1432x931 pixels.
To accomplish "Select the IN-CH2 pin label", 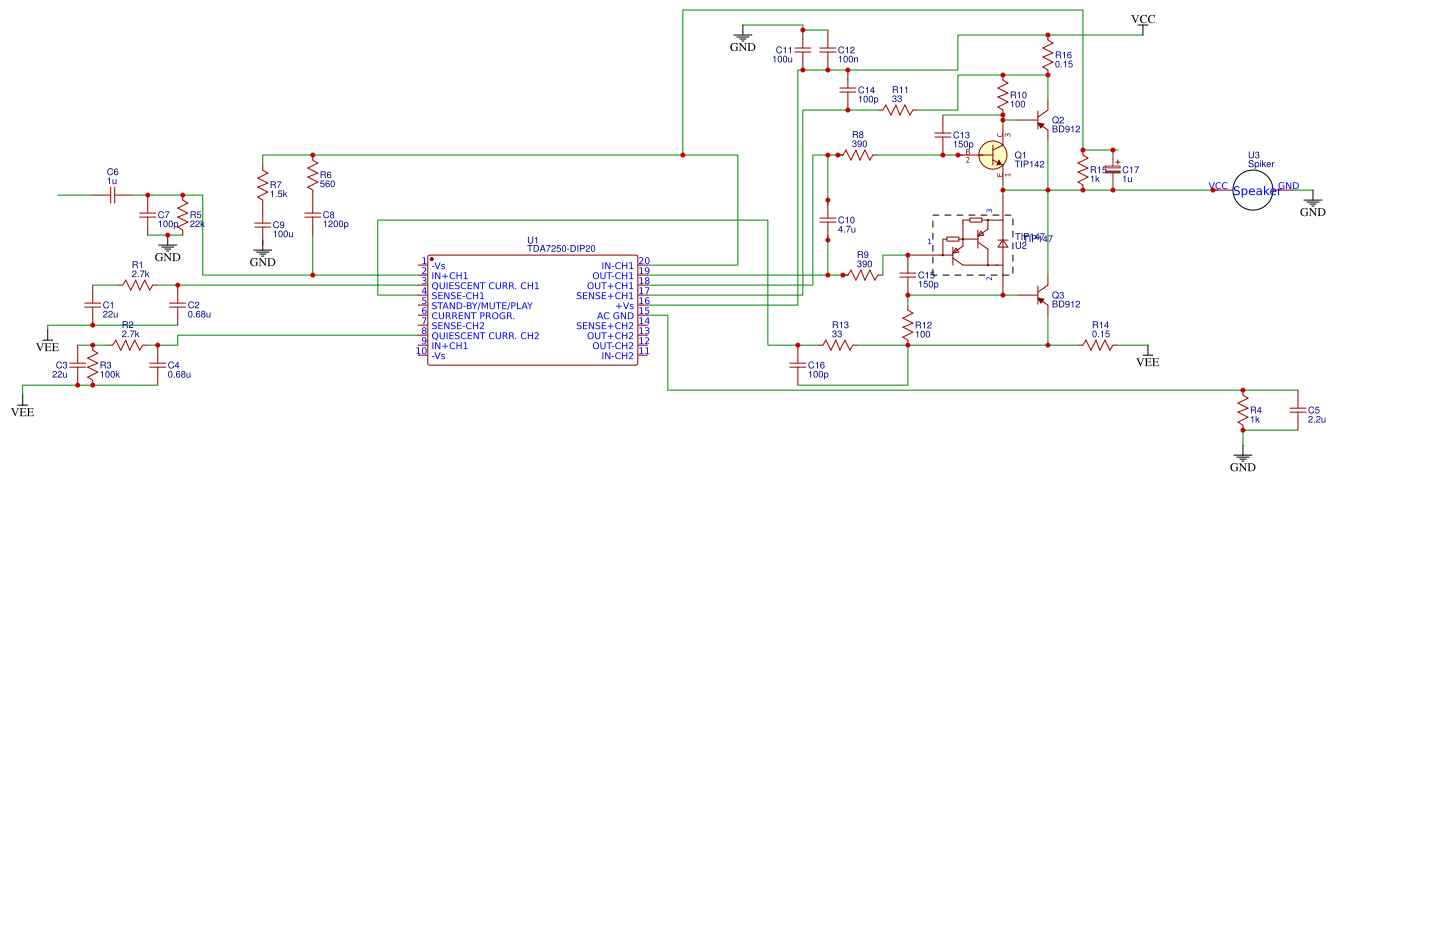I will coord(617,356).
